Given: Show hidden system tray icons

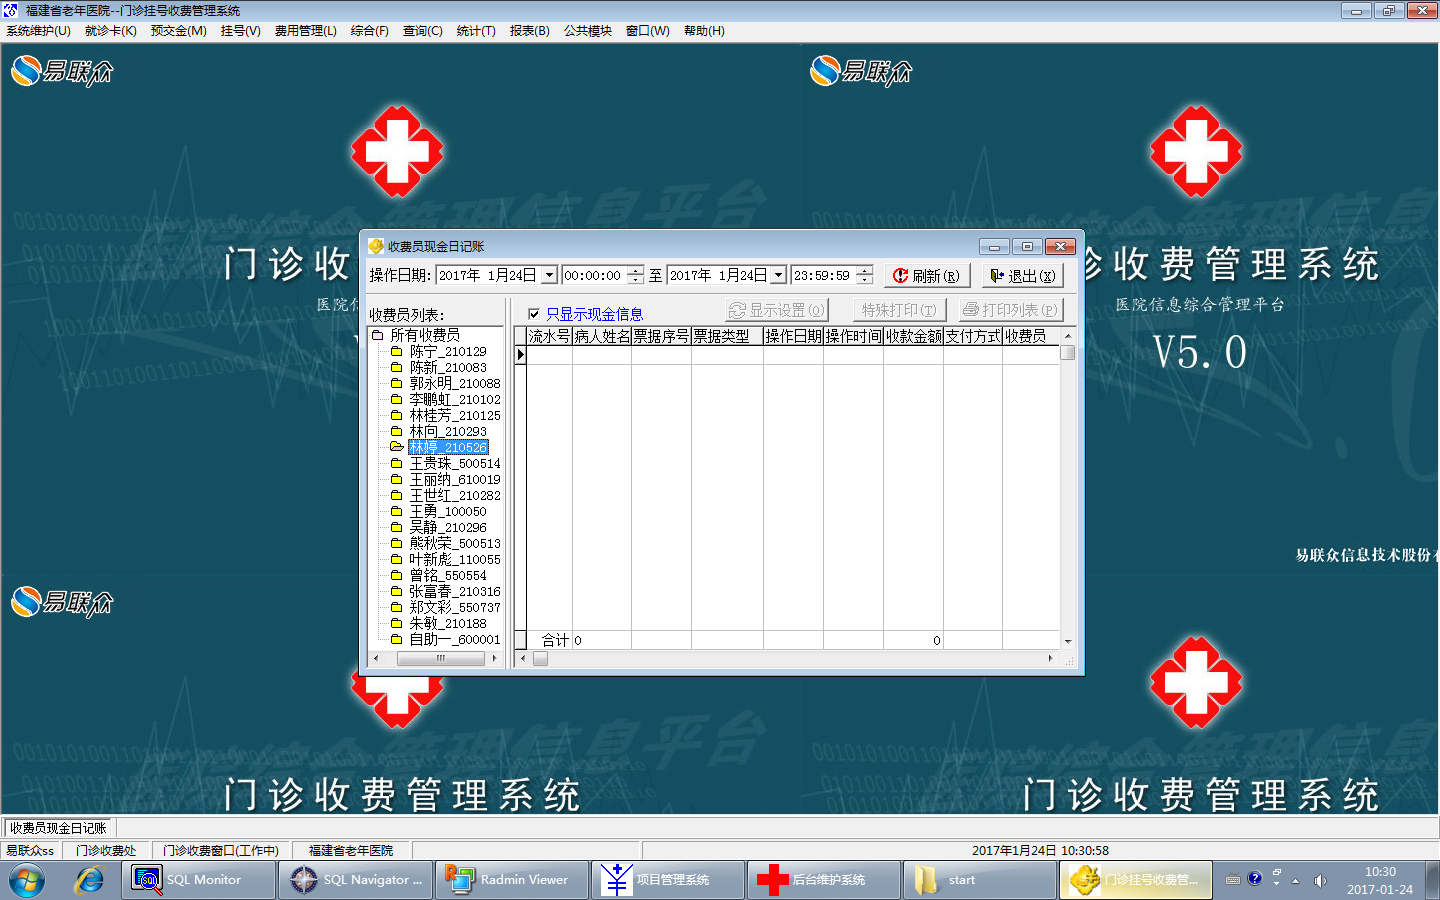Looking at the screenshot, I should 1296,880.
